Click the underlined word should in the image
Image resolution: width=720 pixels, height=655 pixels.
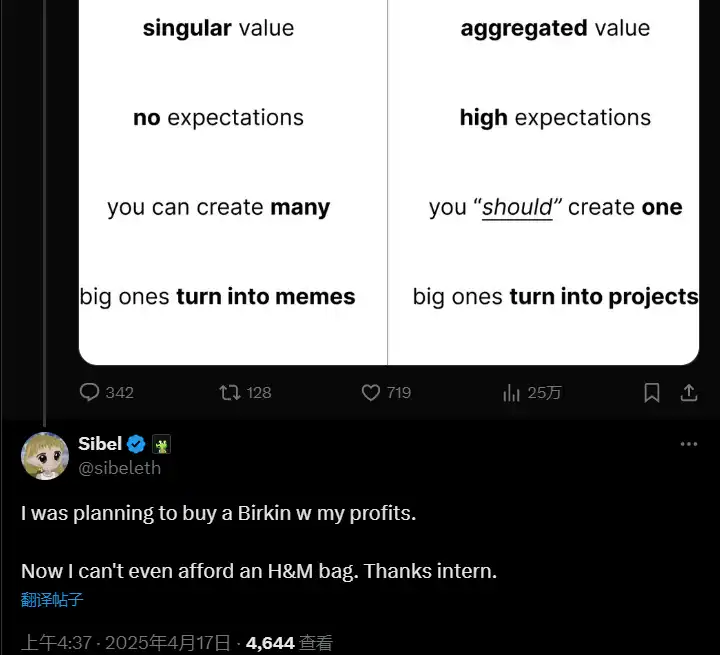click(x=517, y=208)
